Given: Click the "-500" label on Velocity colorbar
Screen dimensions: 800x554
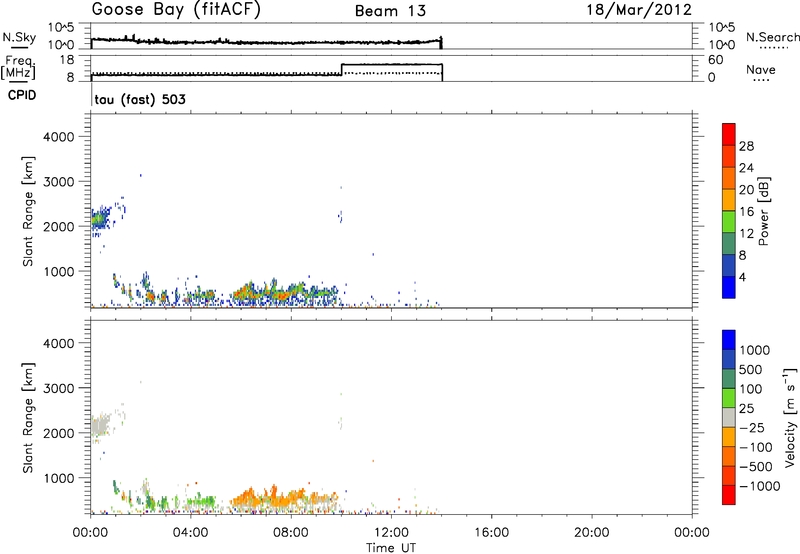Looking at the screenshot, I should pyautogui.click(x=755, y=467).
